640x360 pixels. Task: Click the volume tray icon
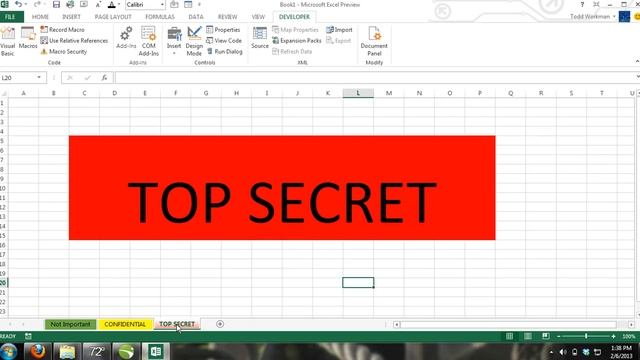coord(563,352)
